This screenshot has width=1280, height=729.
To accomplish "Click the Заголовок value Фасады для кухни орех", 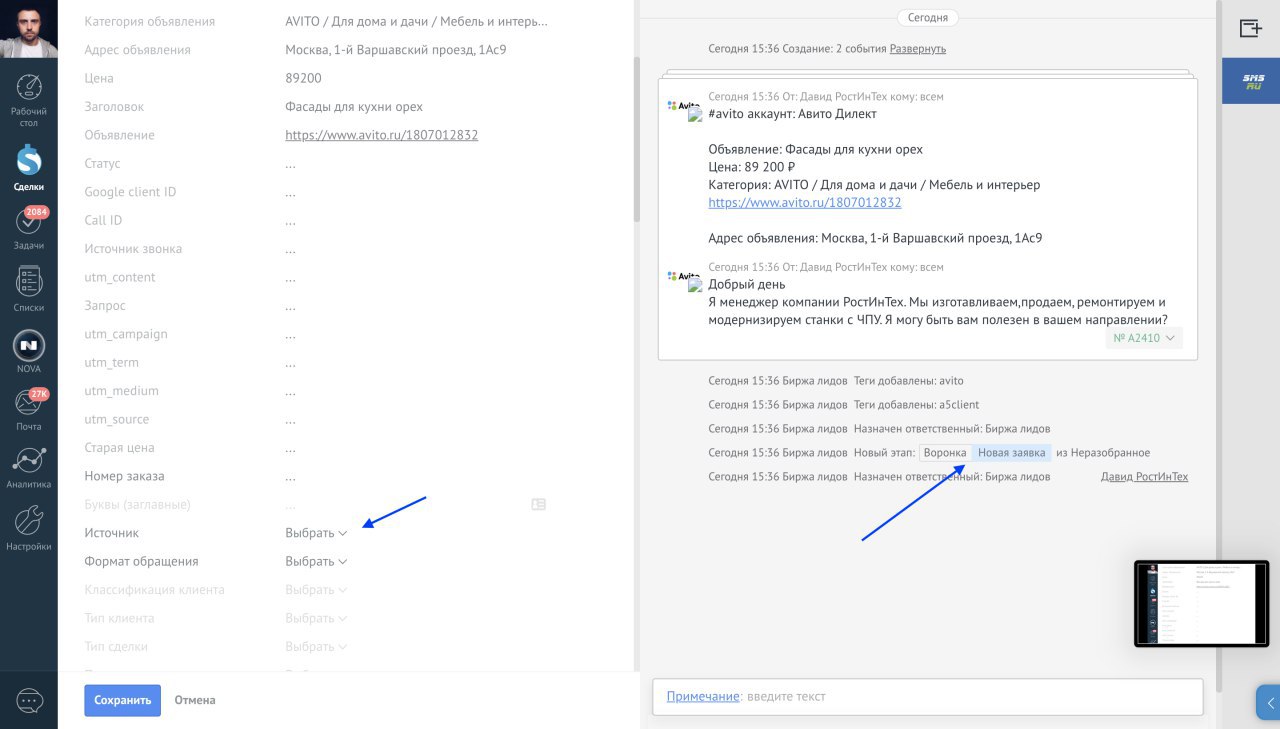I will [x=354, y=107].
